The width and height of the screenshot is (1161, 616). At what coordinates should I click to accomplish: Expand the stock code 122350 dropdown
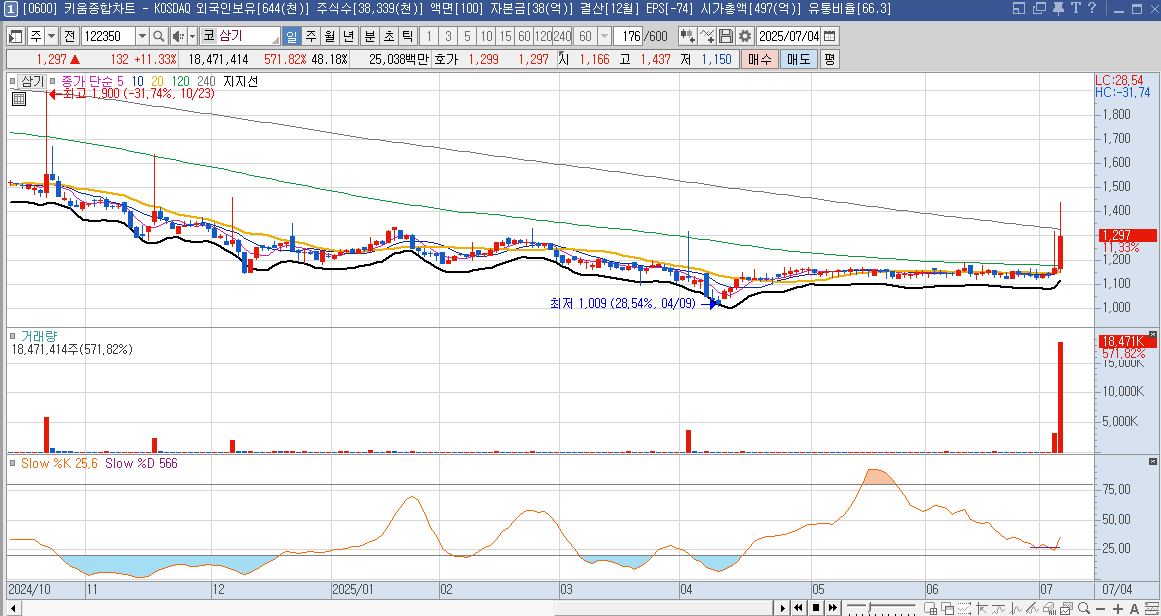click(x=142, y=36)
